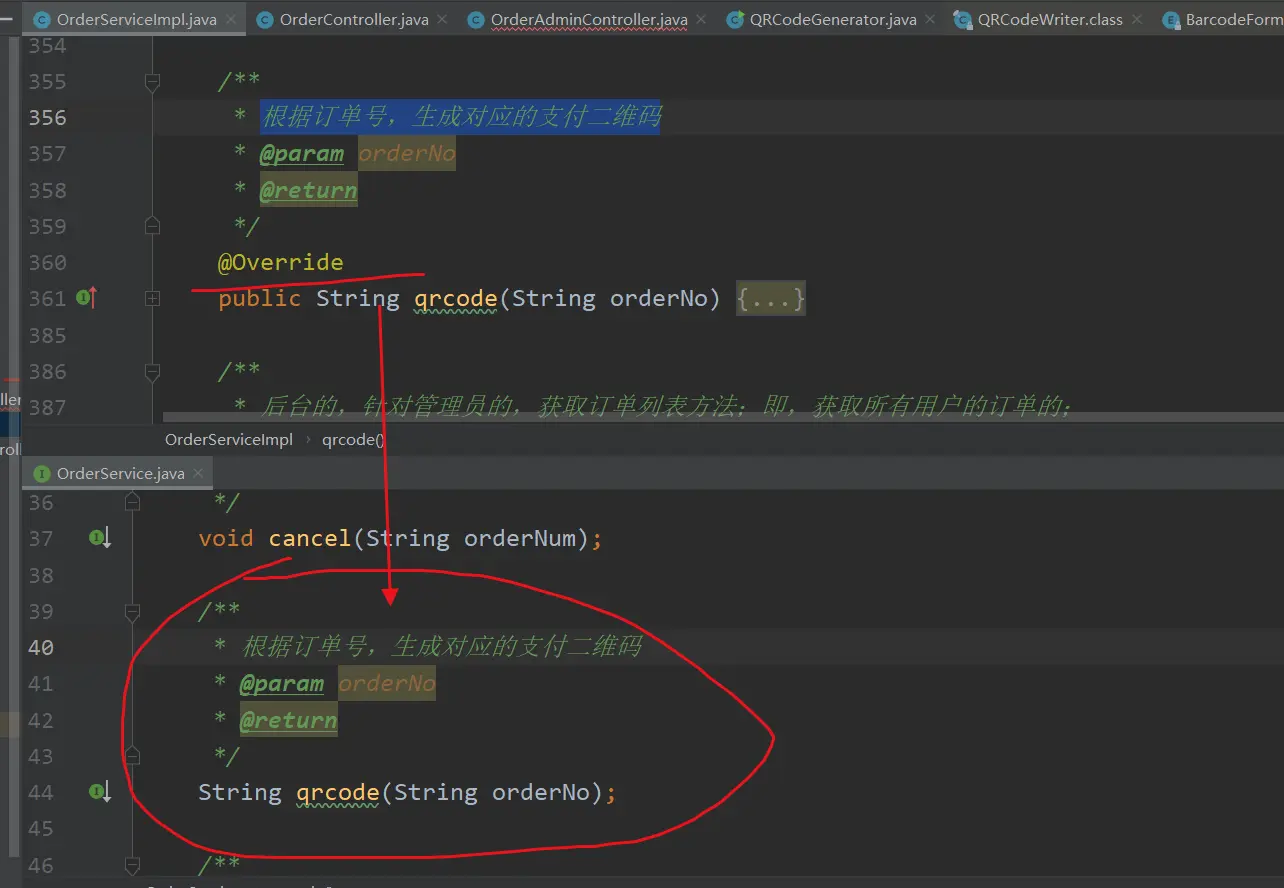
Task: Switch to the OrderController.java tab
Action: pyautogui.click(x=353, y=20)
